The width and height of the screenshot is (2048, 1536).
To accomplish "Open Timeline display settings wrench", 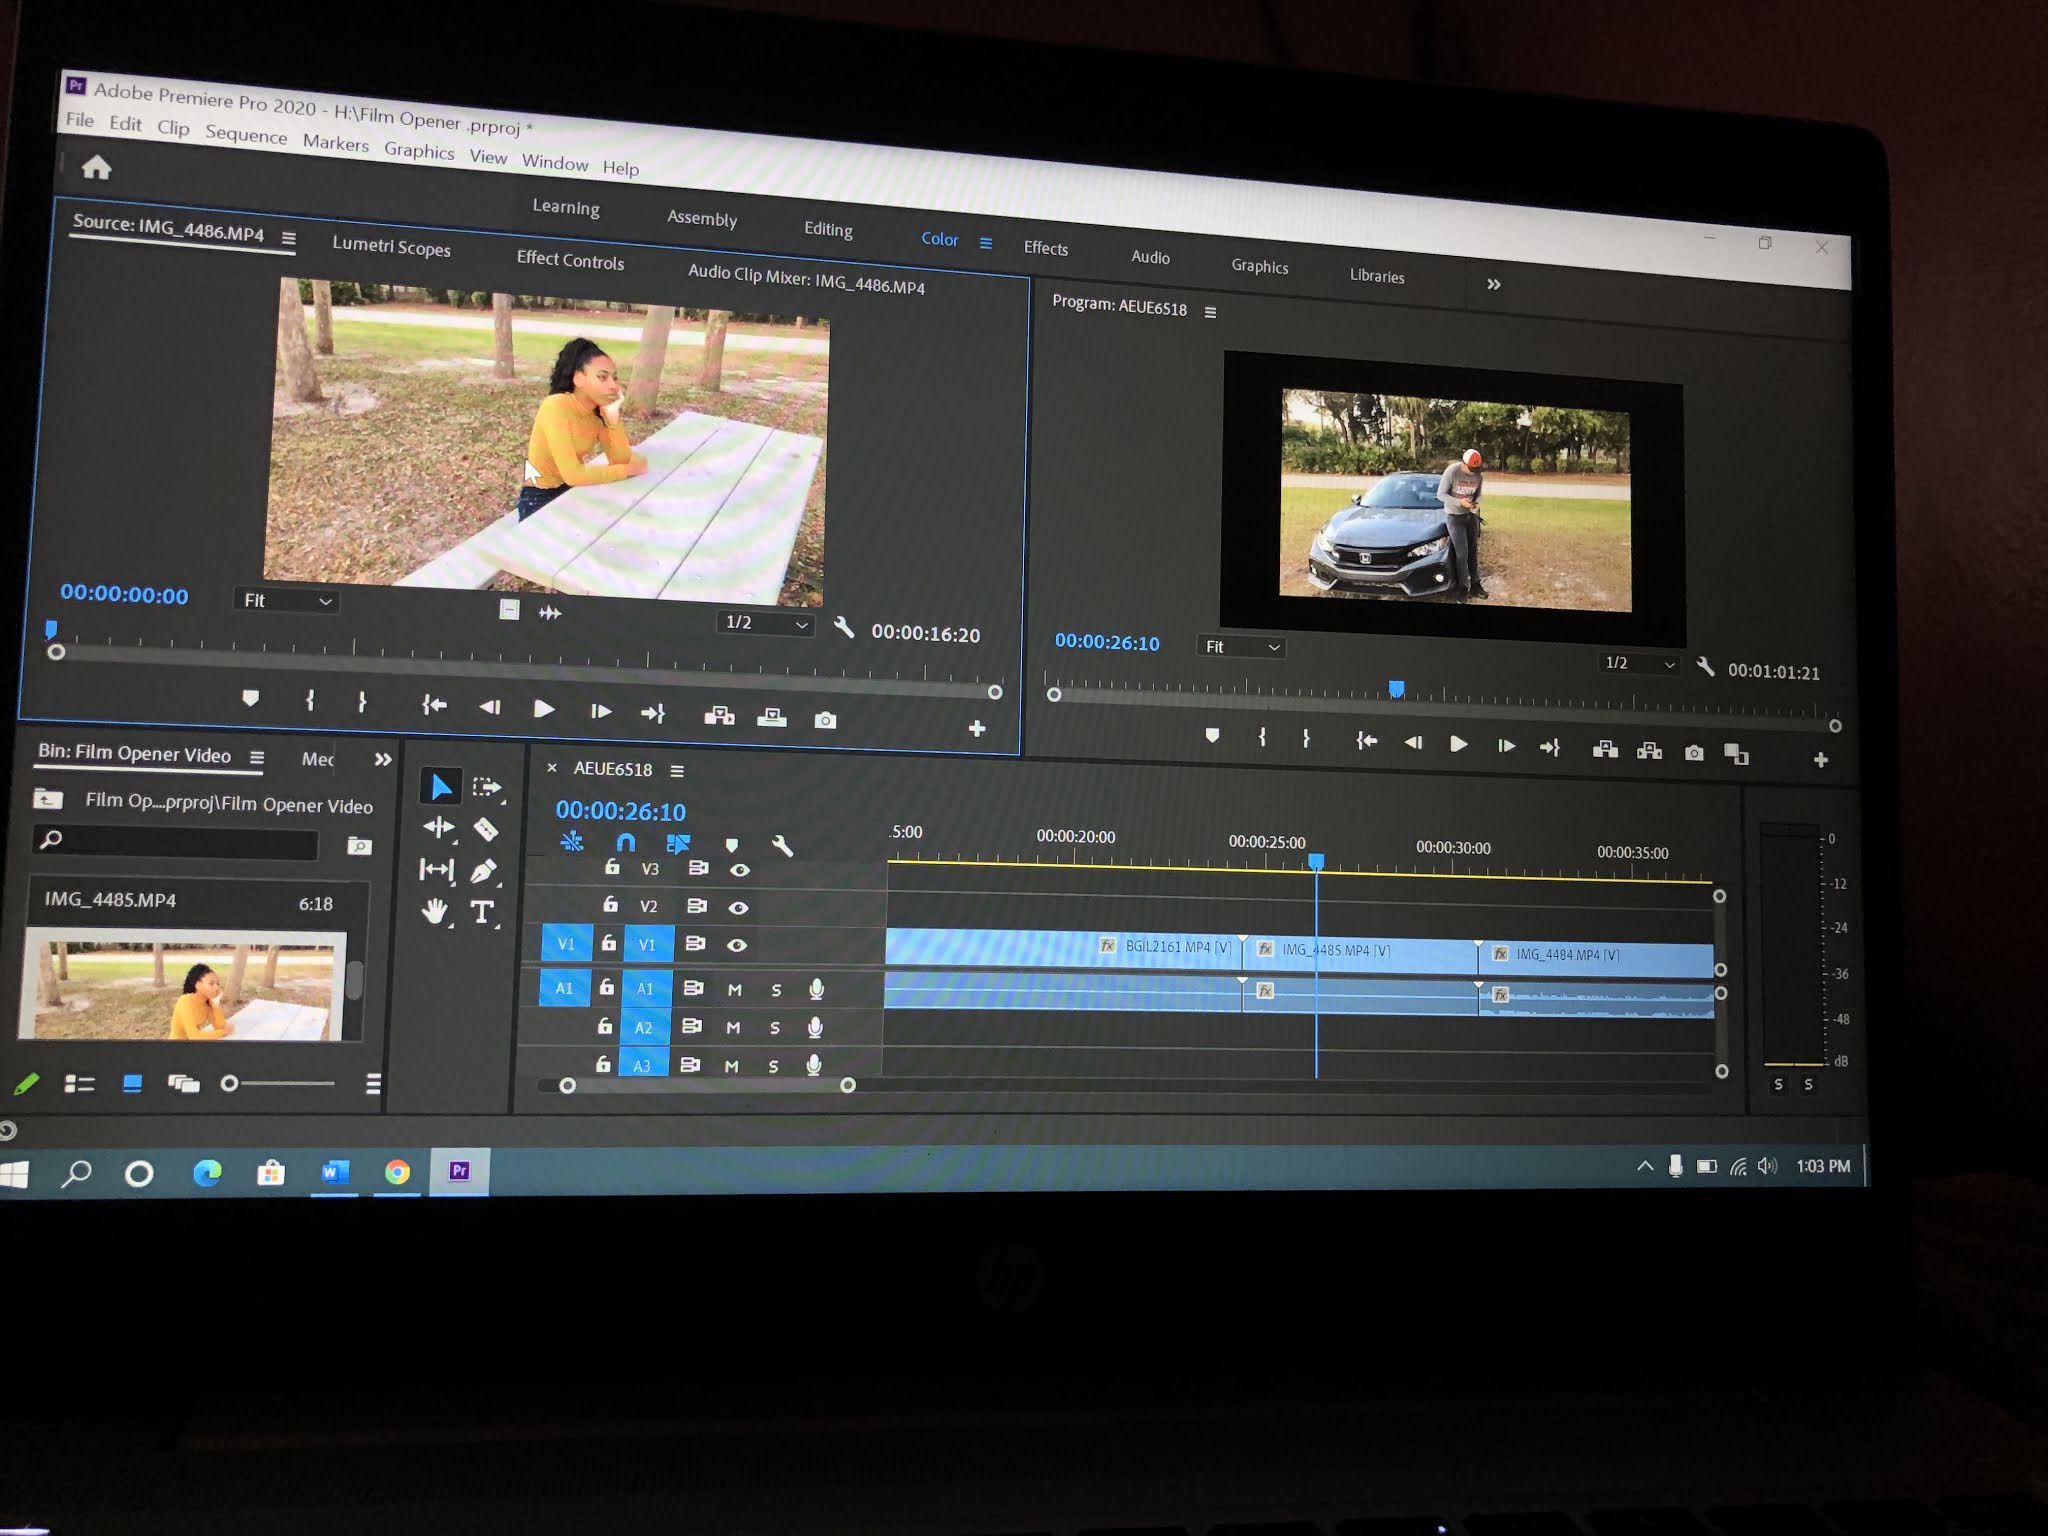I will [x=782, y=846].
